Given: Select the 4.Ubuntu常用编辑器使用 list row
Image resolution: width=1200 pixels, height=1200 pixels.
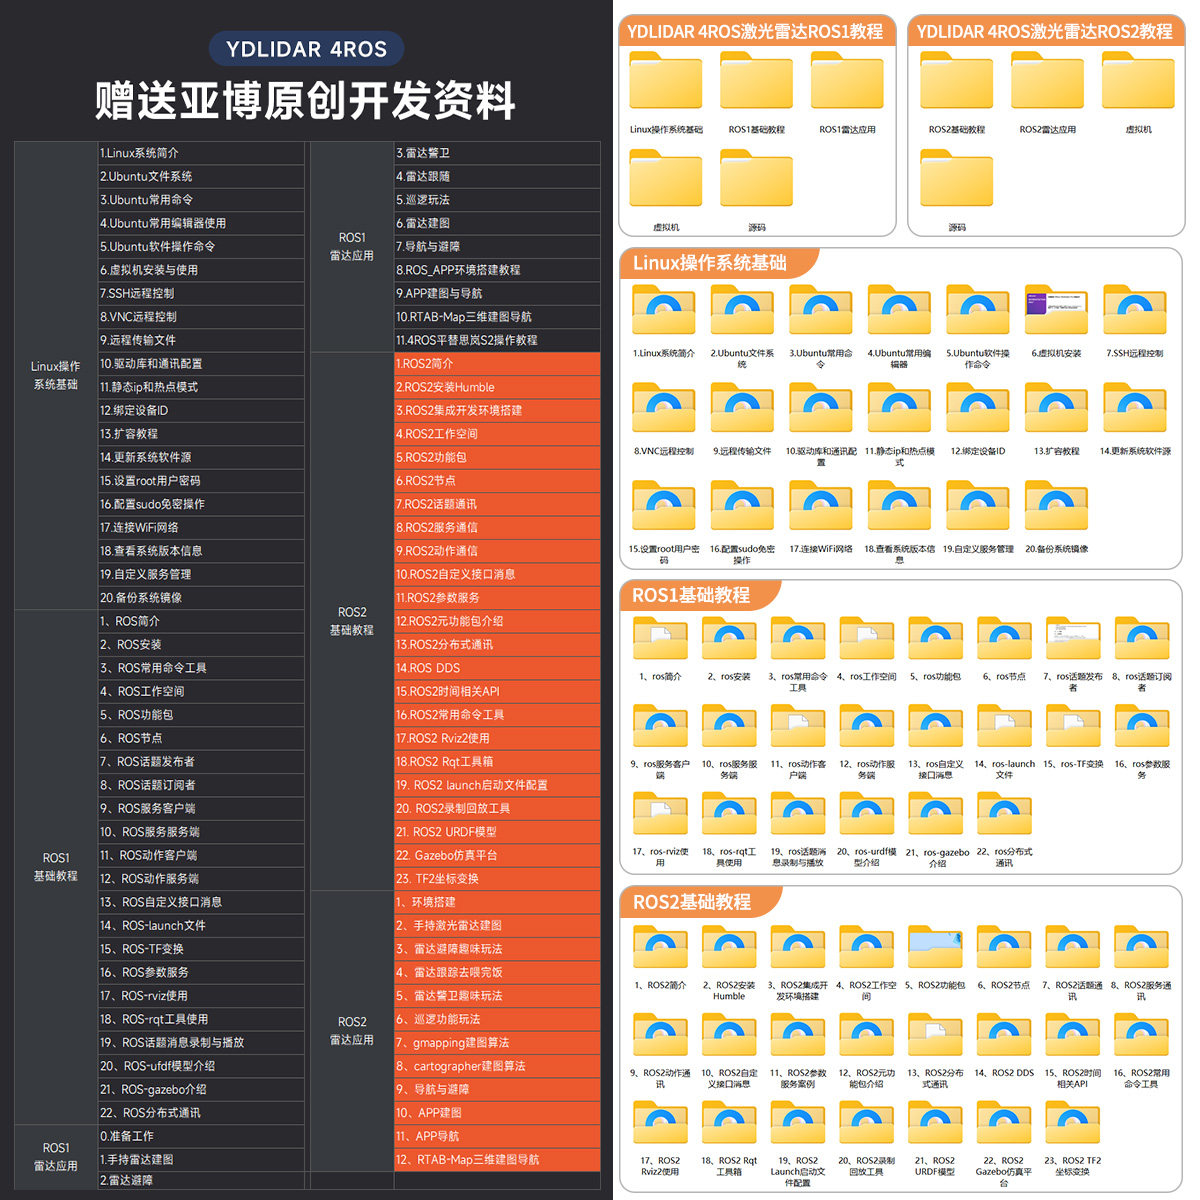Looking at the screenshot, I should (x=201, y=223).
